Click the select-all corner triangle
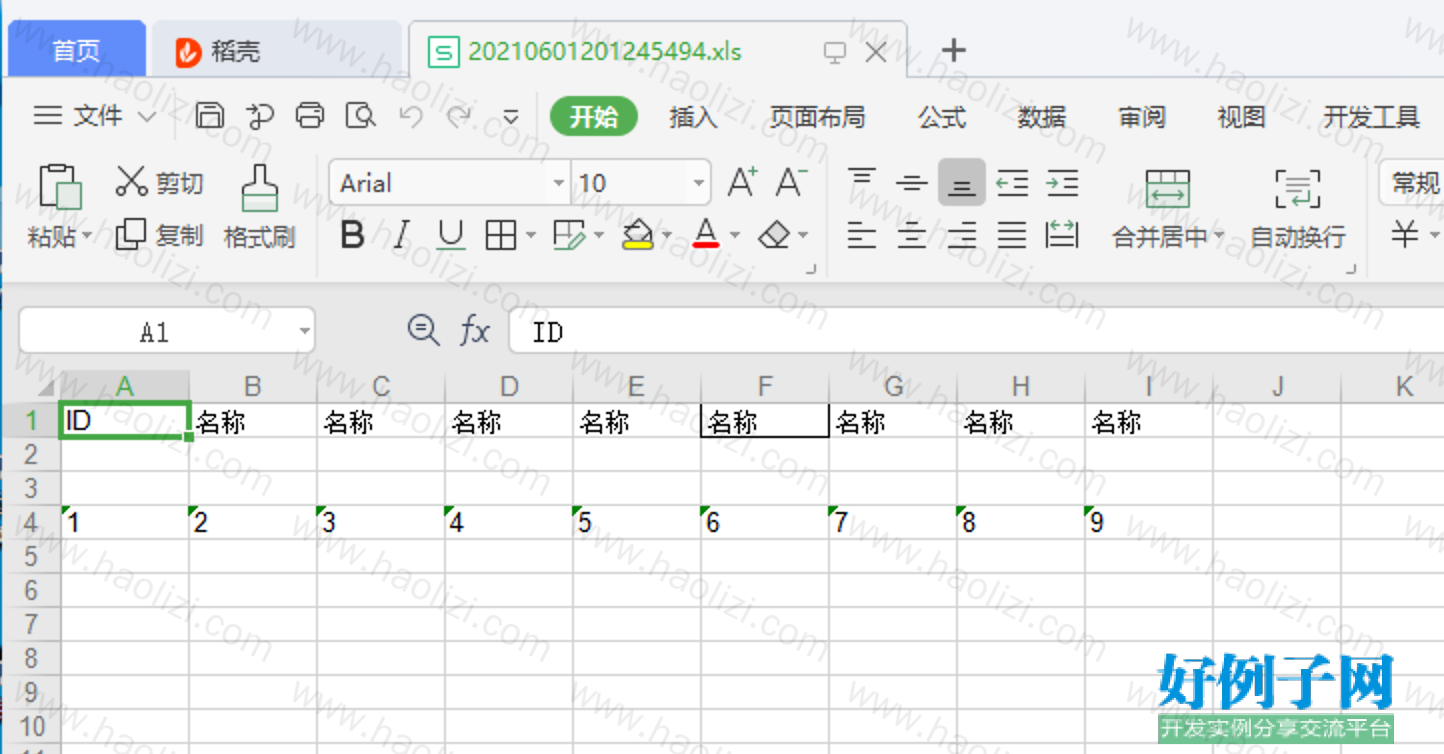The width and height of the screenshot is (1444, 754). (x=45, y=387)
